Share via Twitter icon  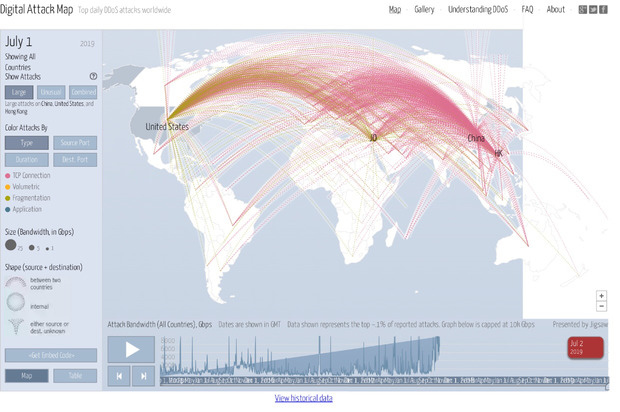593,9
